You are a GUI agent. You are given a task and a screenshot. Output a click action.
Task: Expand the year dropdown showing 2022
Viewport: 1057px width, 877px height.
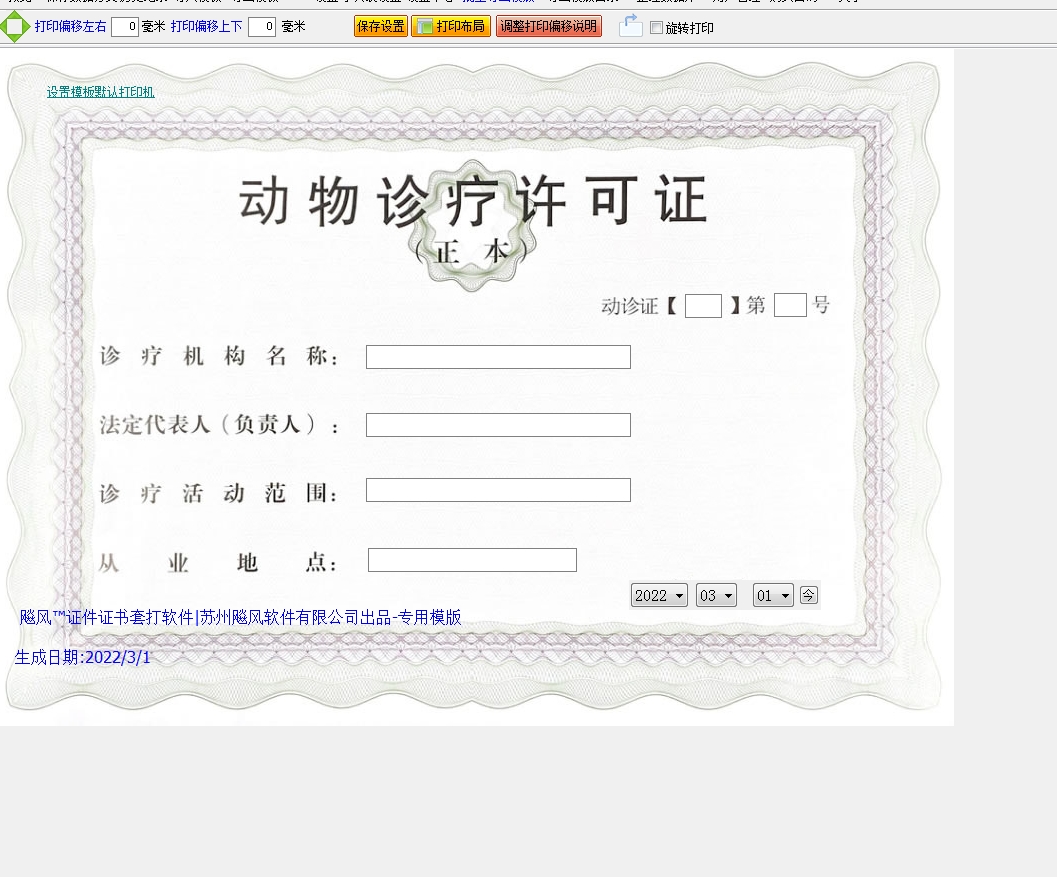[x=659, y=596]
